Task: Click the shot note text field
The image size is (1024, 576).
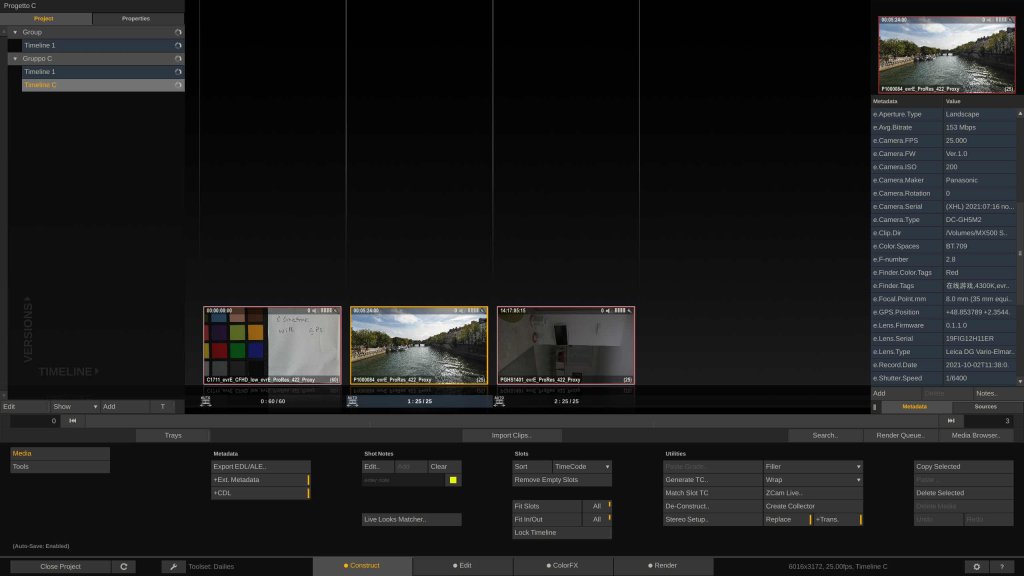Action: (x=404, y=480)
